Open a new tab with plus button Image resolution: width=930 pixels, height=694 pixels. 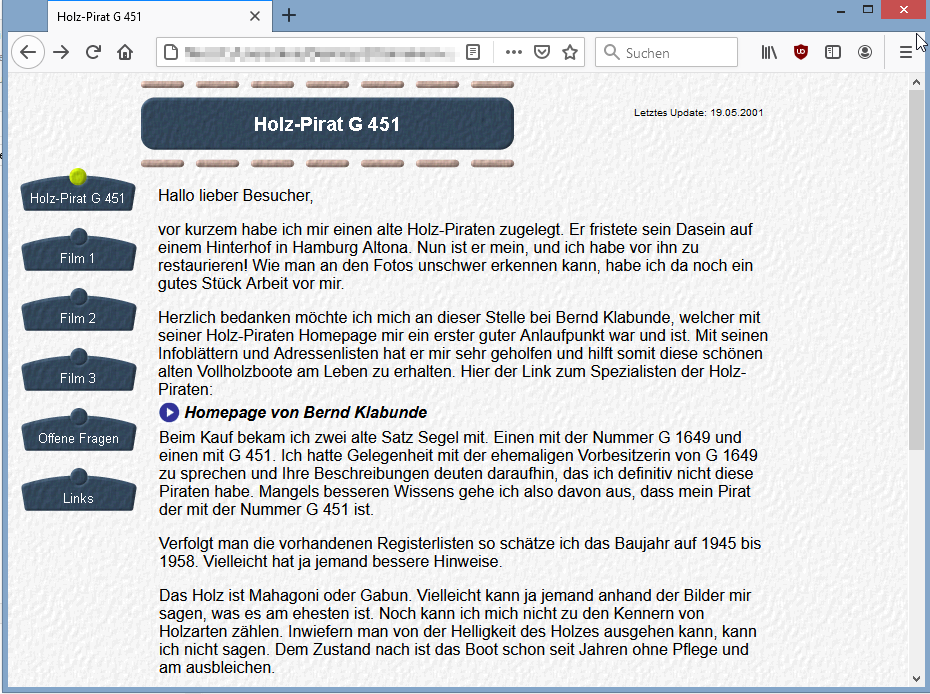[x=289, y=15]
